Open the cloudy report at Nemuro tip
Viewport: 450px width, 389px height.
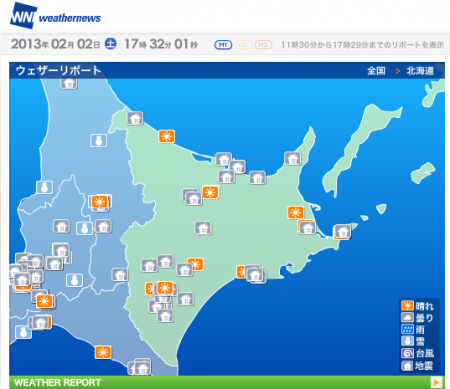[x=342, y=231]
